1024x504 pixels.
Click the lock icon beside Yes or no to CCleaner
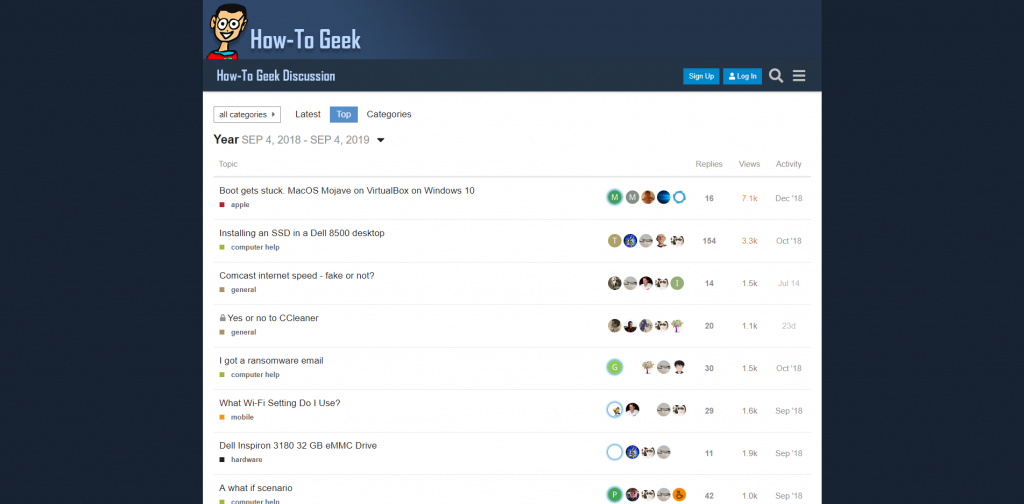[x=223, y=318]
